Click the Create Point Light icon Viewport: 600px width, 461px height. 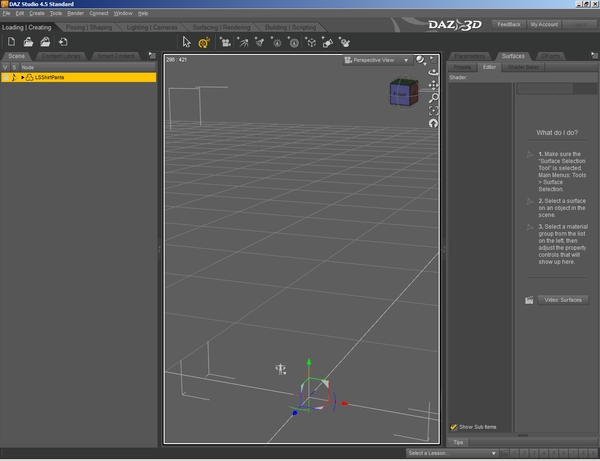(x=277, y=42)
